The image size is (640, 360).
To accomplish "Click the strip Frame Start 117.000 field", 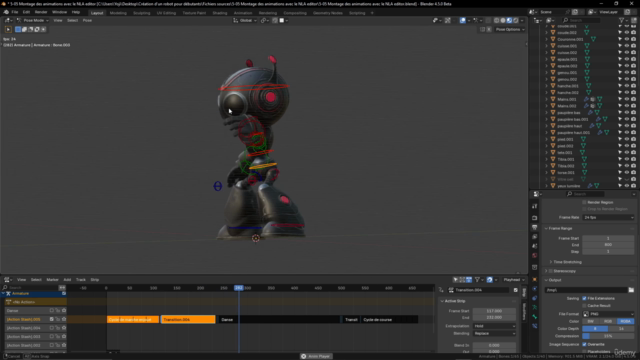I will coord(494,311).
